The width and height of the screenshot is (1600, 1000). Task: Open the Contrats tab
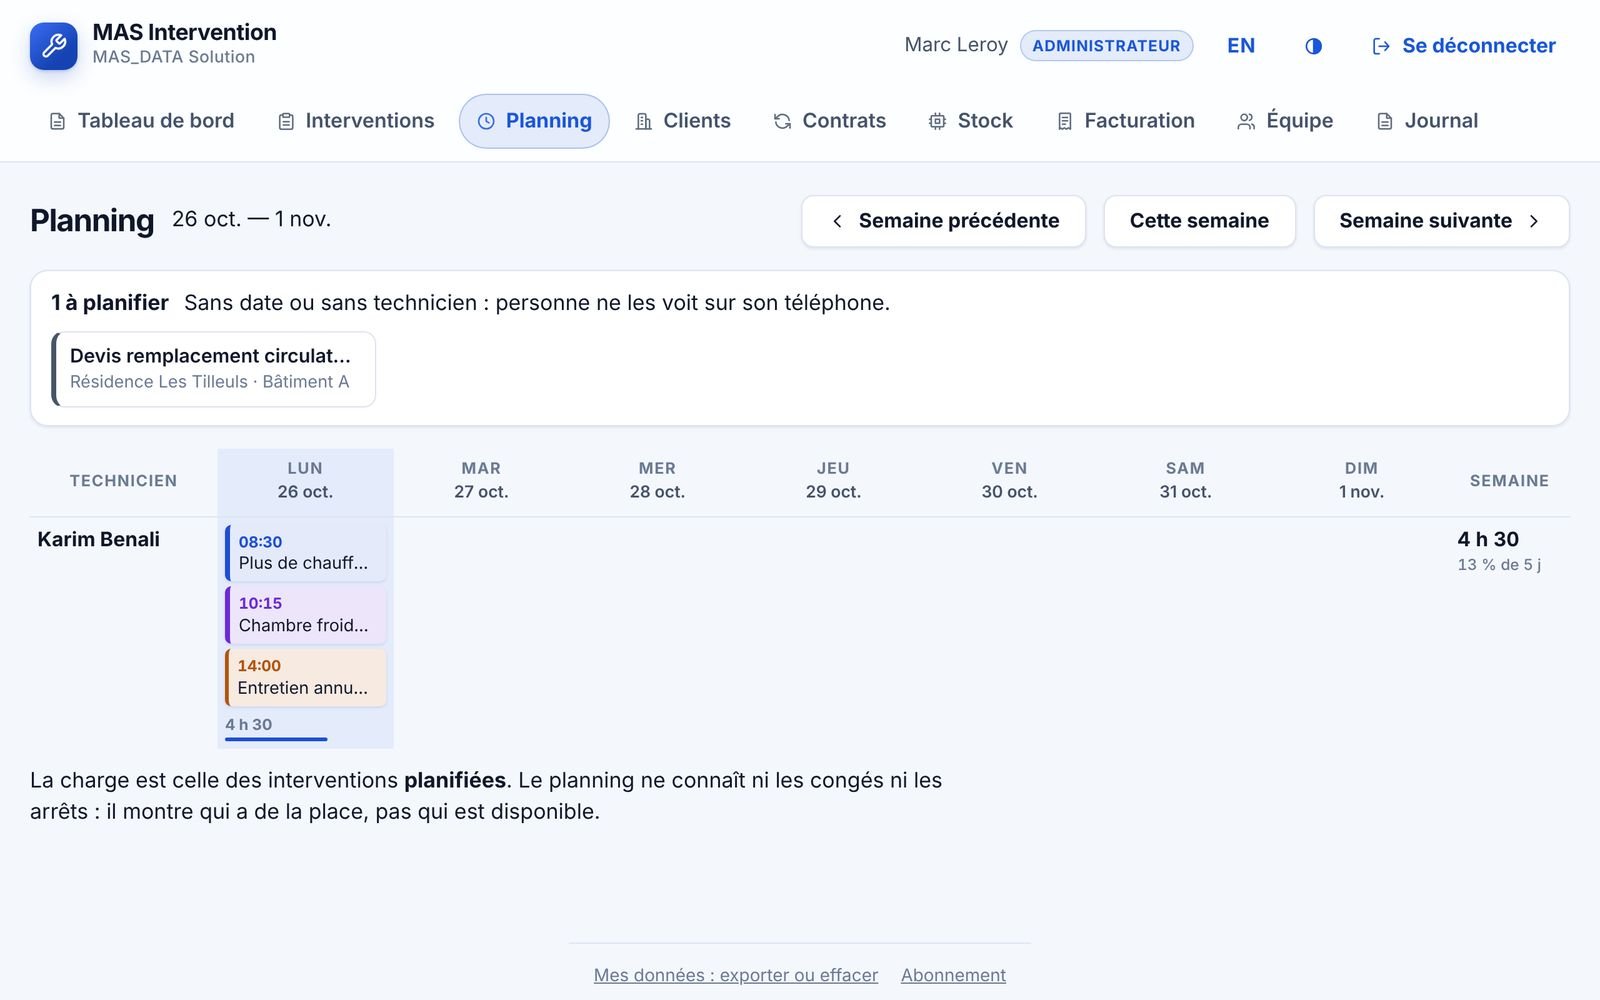(x=829, y=121)
